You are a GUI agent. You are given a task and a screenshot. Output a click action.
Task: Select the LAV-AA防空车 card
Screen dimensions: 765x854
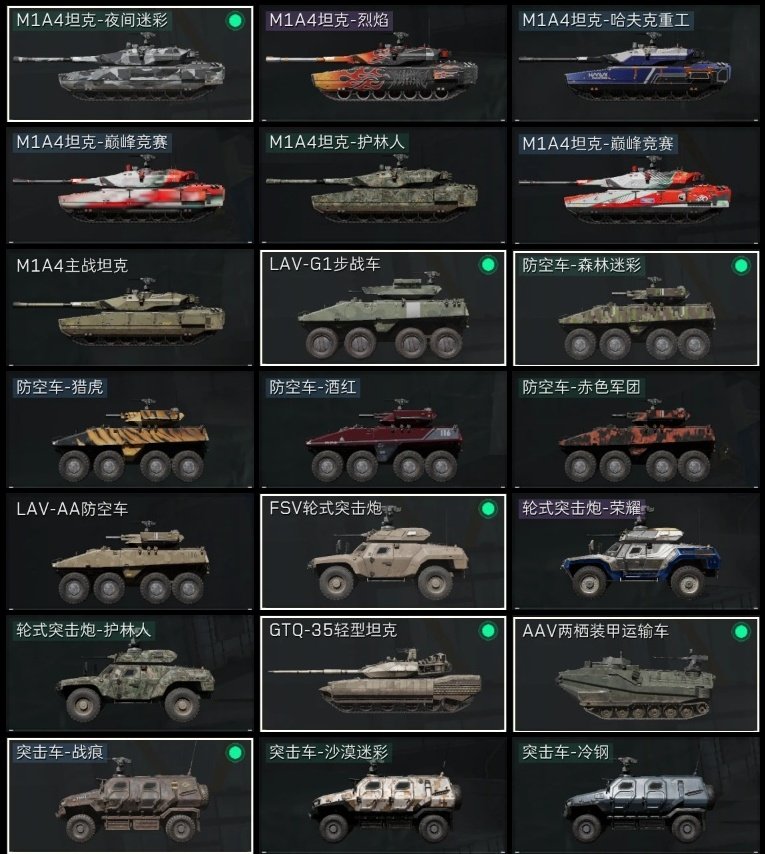[x=130, y=552]
